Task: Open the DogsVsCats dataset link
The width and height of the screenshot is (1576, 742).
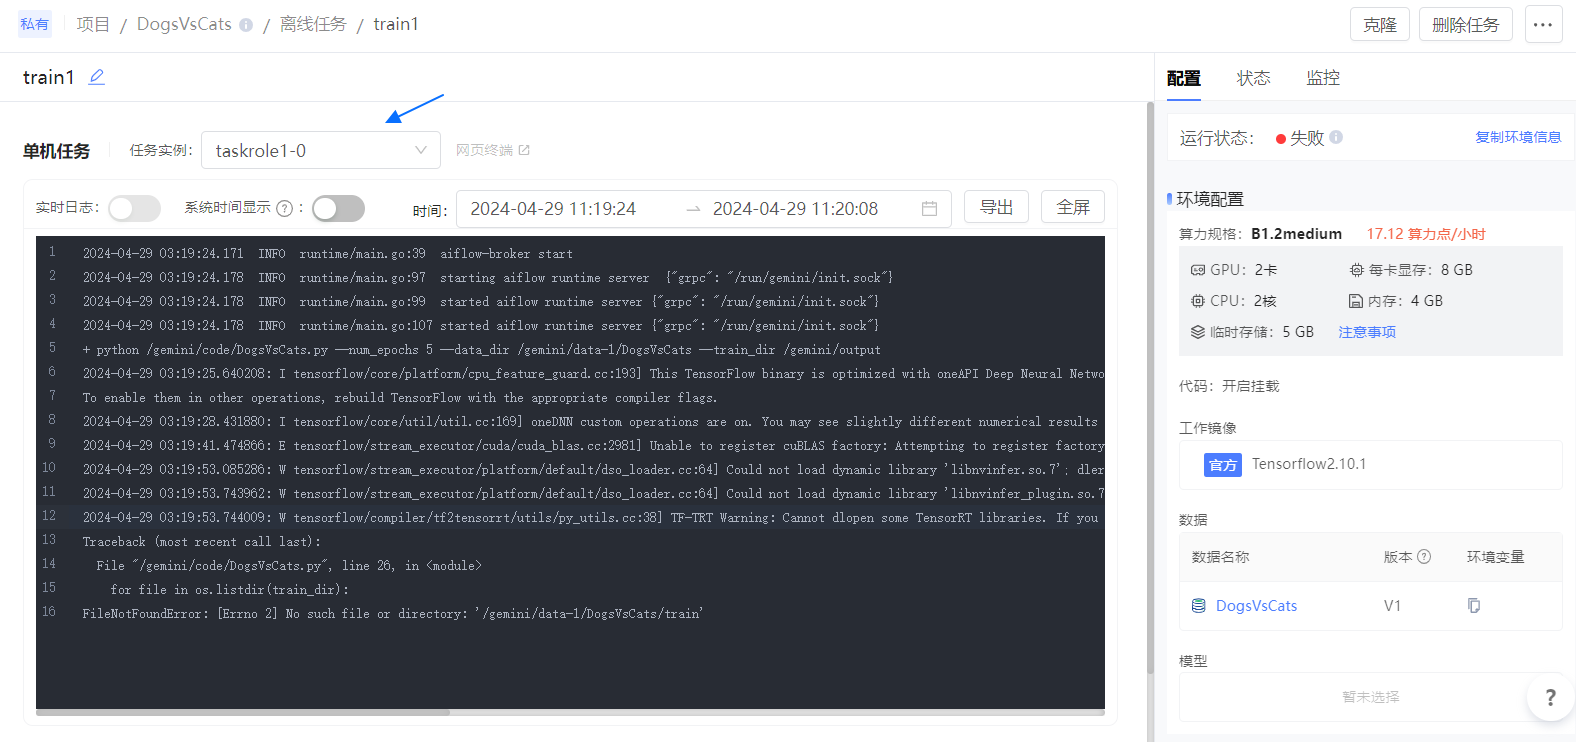Action: click(1256, 606)
